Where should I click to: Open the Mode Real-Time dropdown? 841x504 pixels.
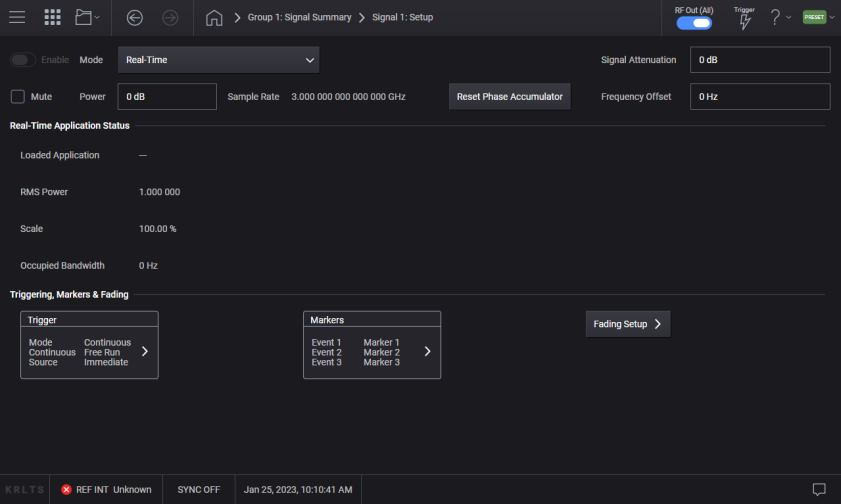click(218, 60)
